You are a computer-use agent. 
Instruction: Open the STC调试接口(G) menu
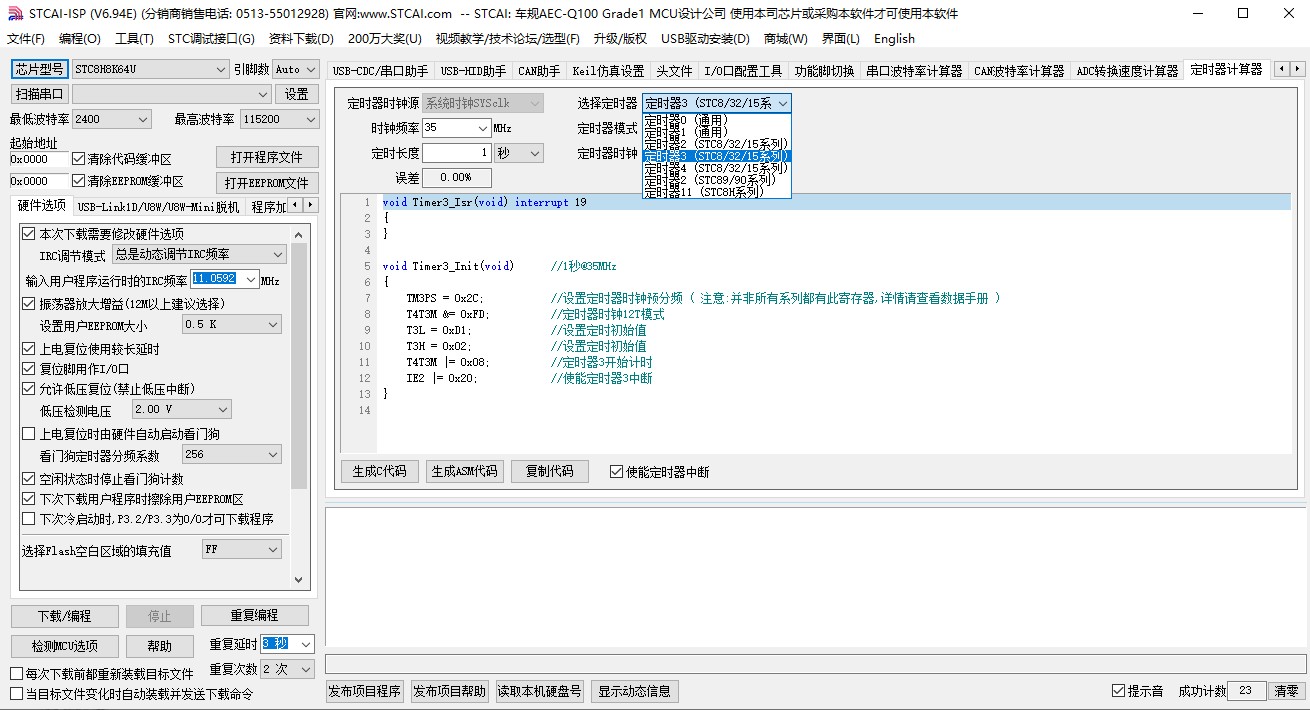211,38
